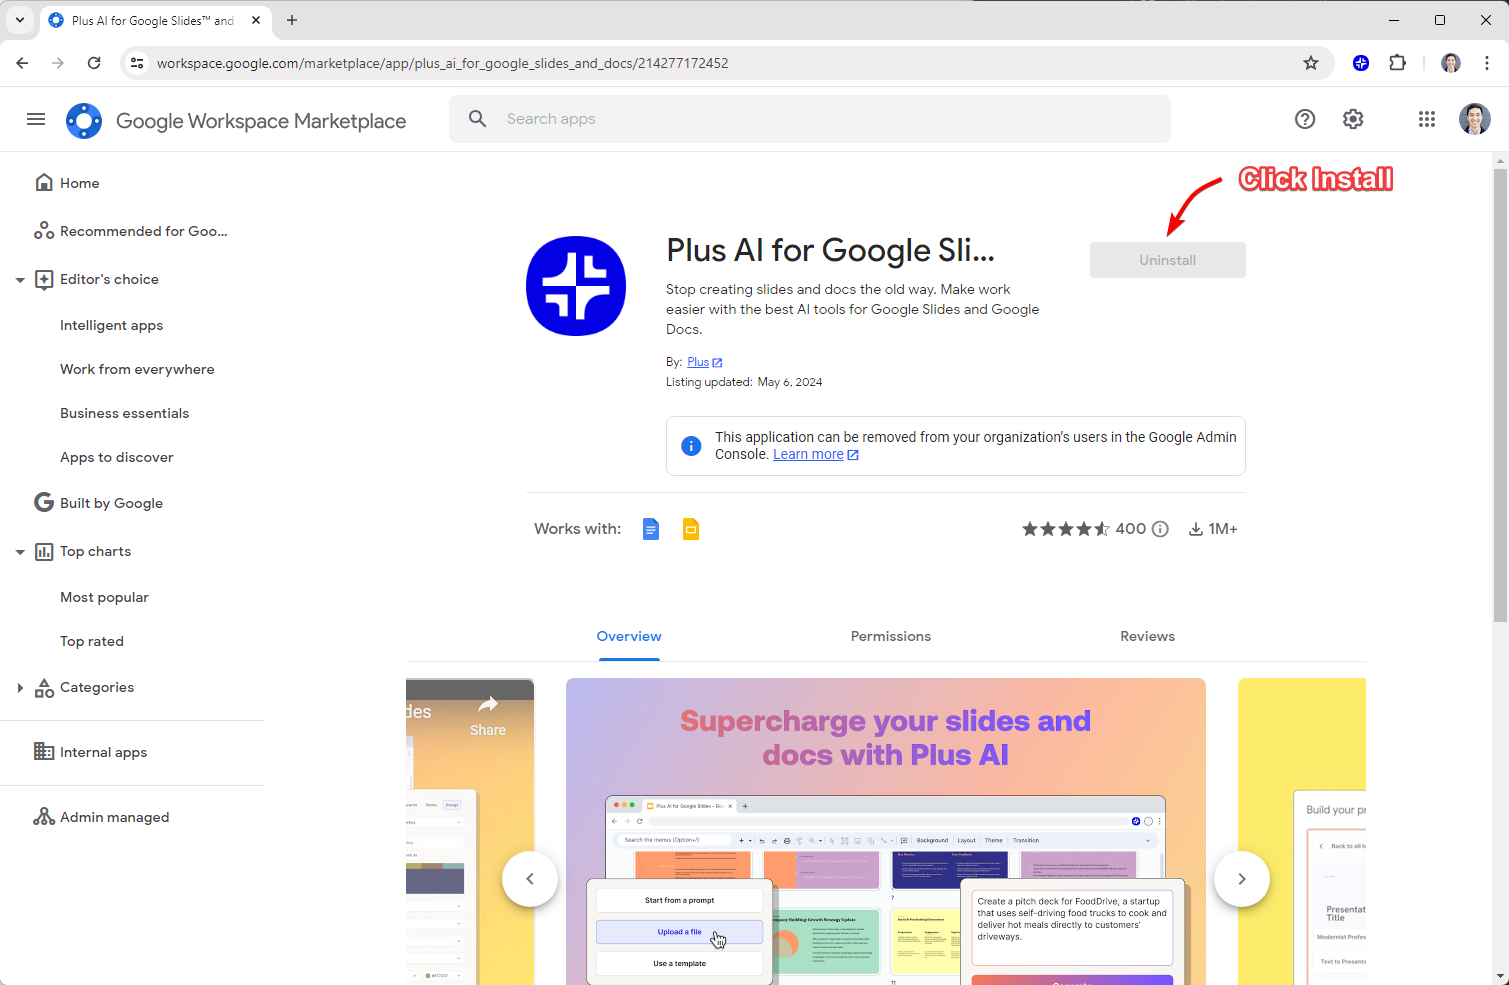Close the Plus AI browser tab
Screen dimensions: 1509x985
(x=256, y=20)
